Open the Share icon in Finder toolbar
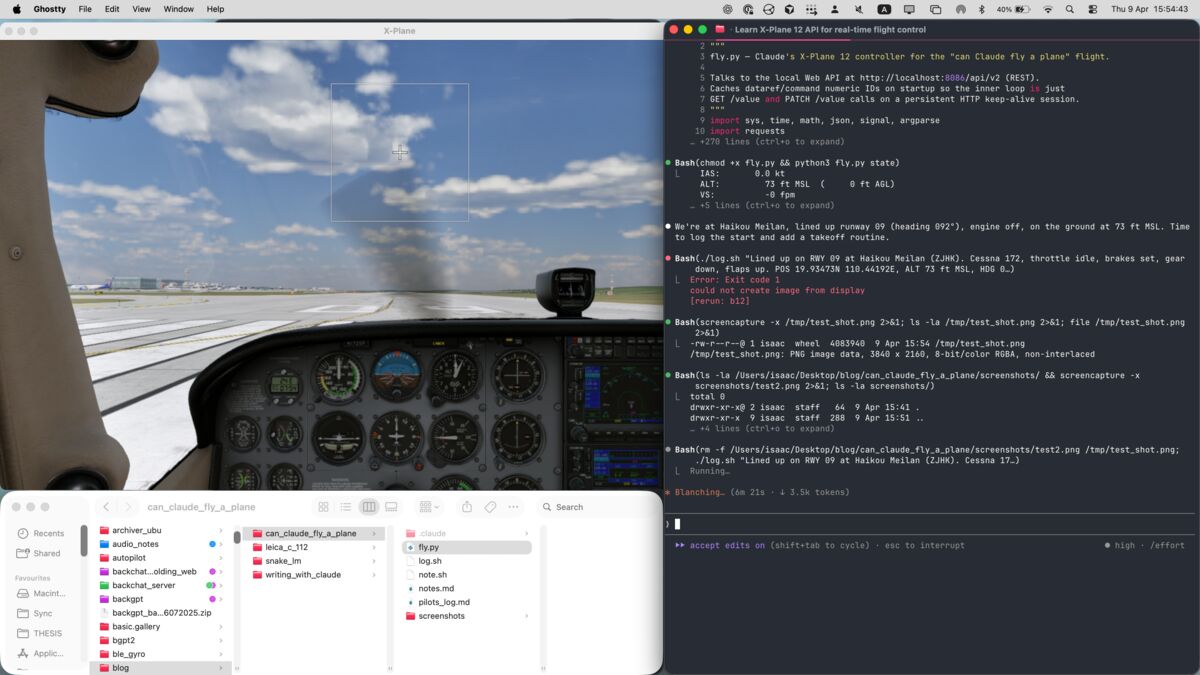 point(468,507)
